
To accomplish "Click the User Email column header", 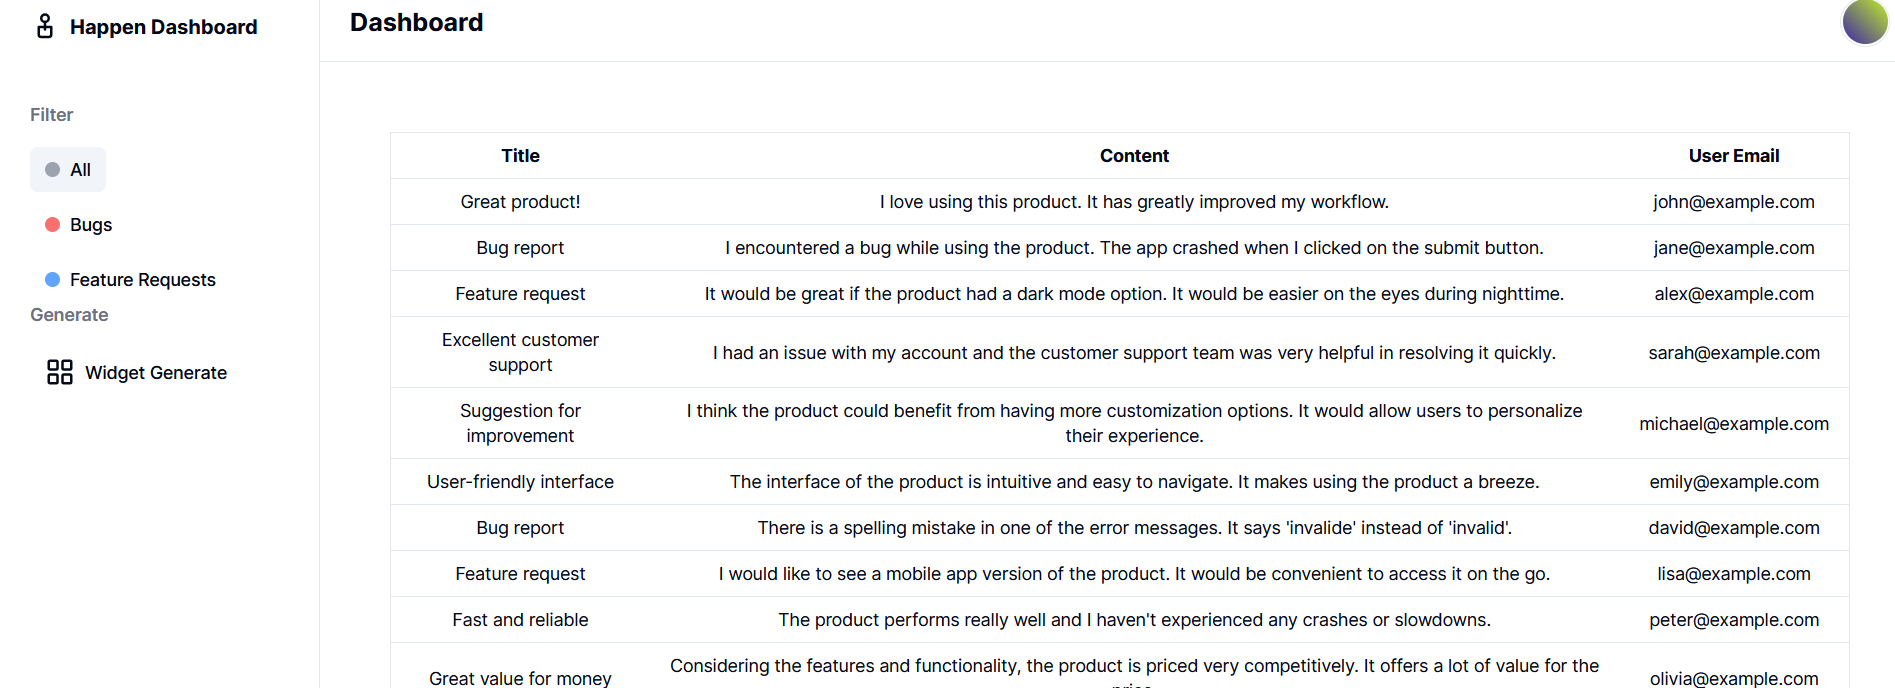I will click(x=1733, y=156).
